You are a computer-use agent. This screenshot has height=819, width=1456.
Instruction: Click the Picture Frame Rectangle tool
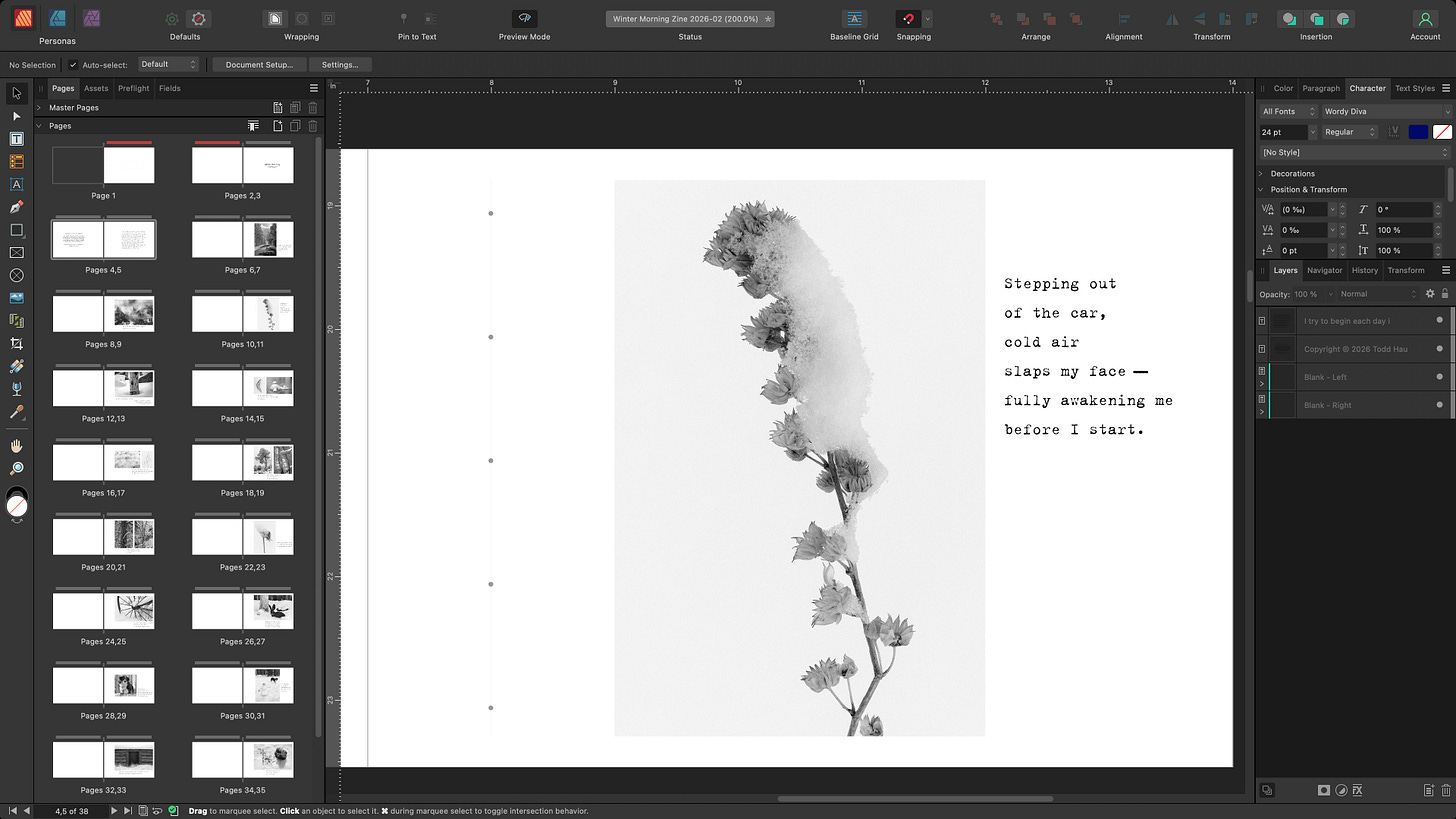(16, 253)
